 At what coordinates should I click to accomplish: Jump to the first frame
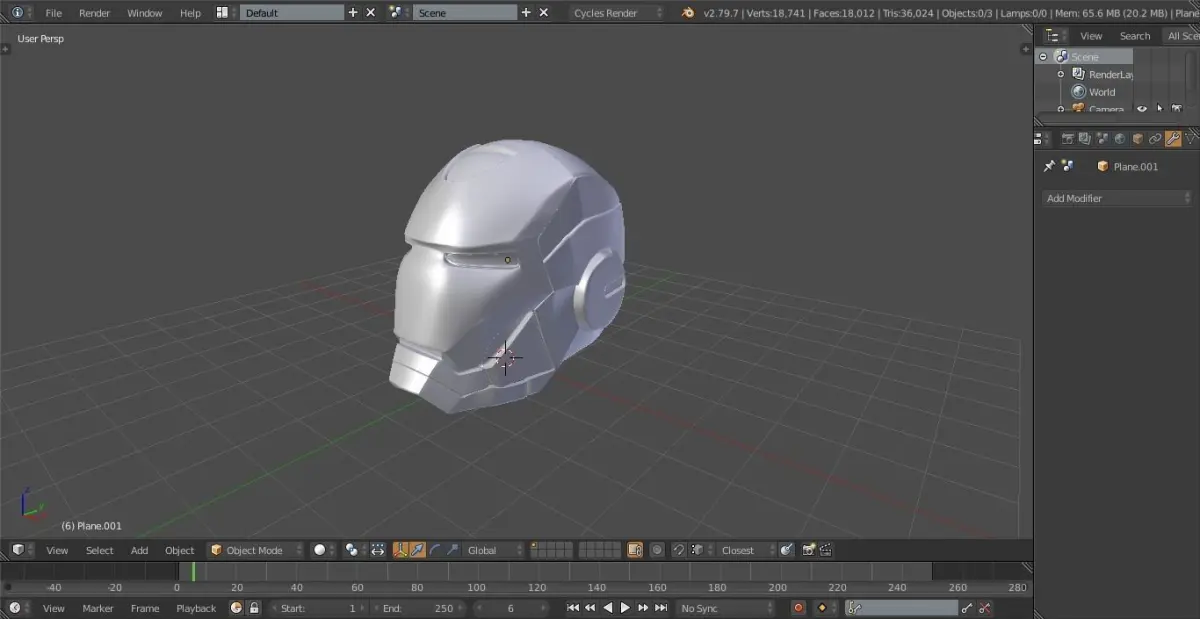573,608
